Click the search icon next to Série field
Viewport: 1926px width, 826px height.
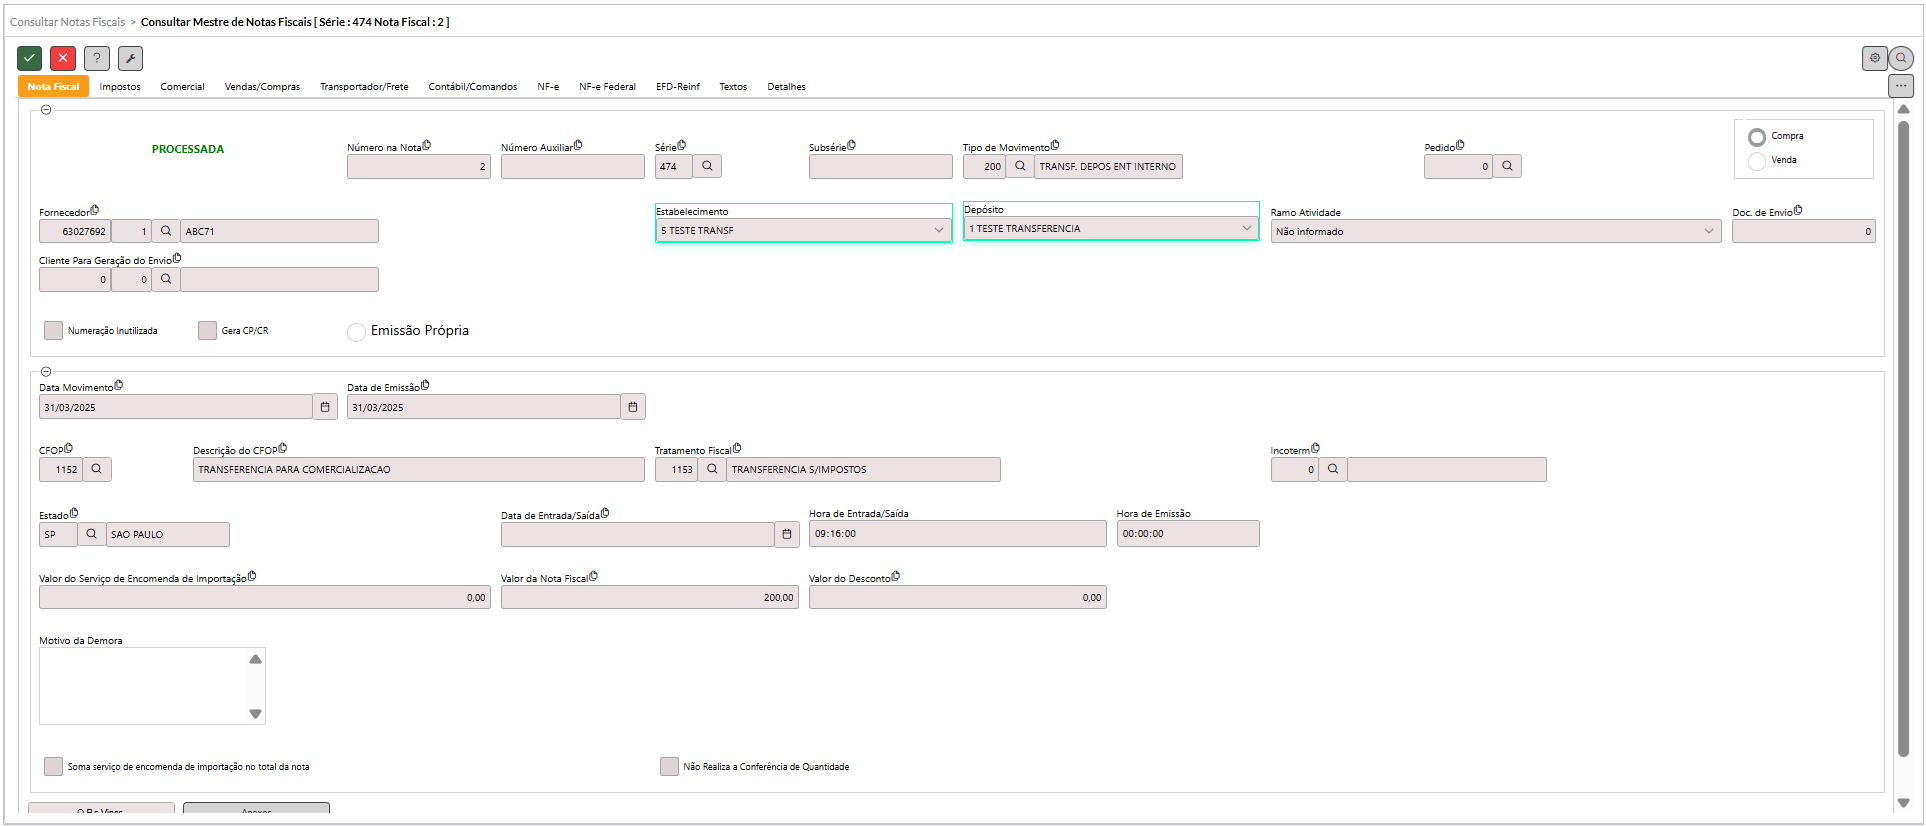(707, 167)
